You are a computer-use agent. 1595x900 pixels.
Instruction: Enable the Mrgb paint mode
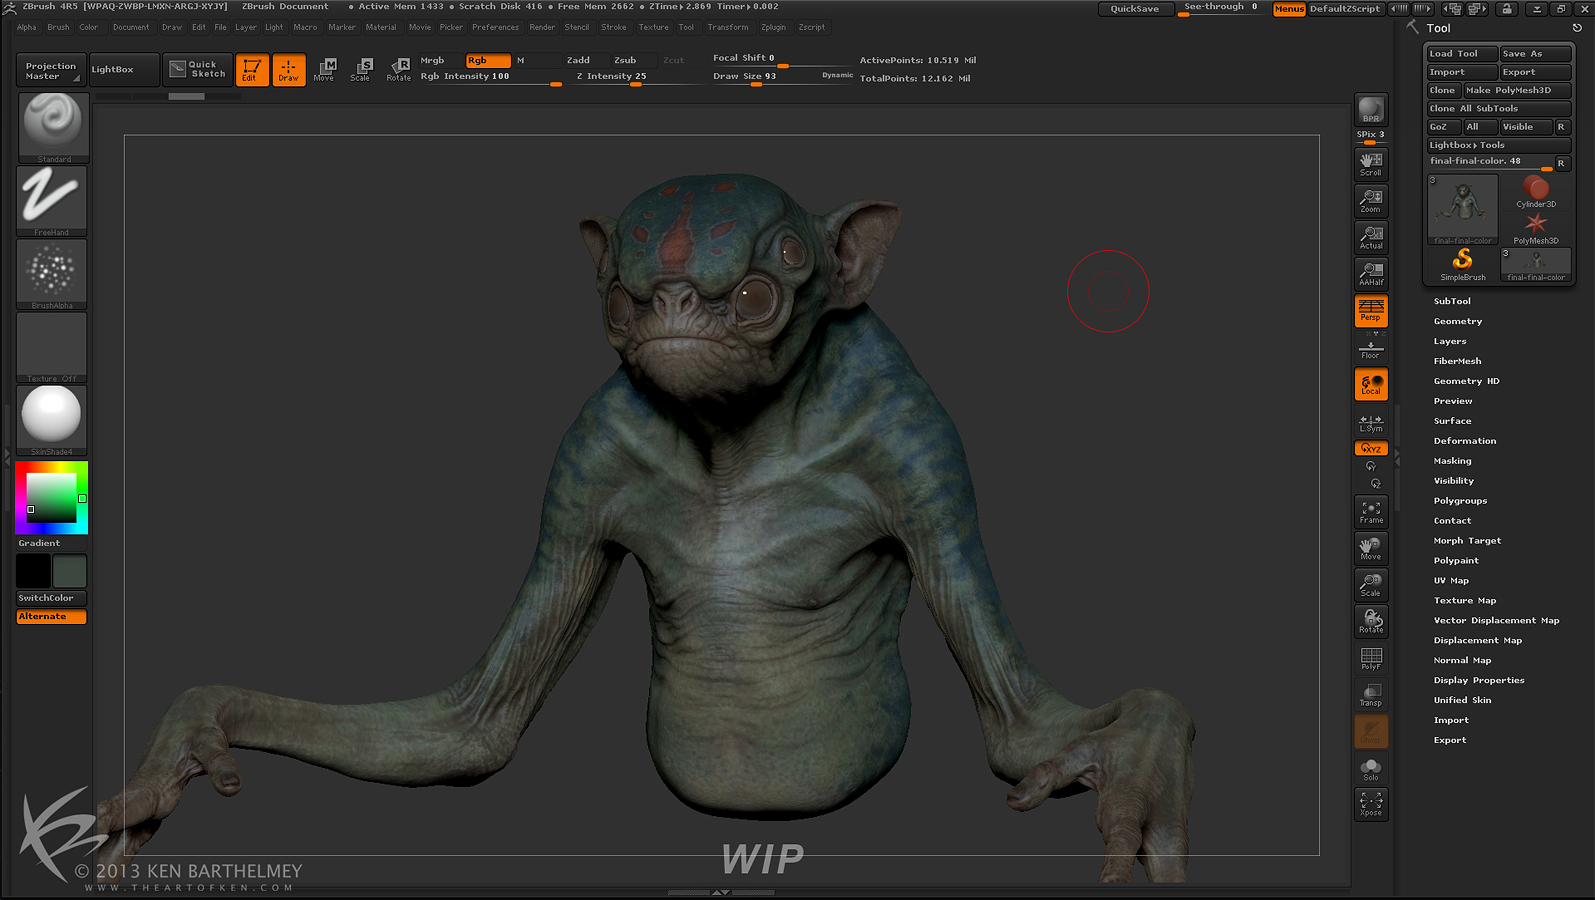[432, 61]
